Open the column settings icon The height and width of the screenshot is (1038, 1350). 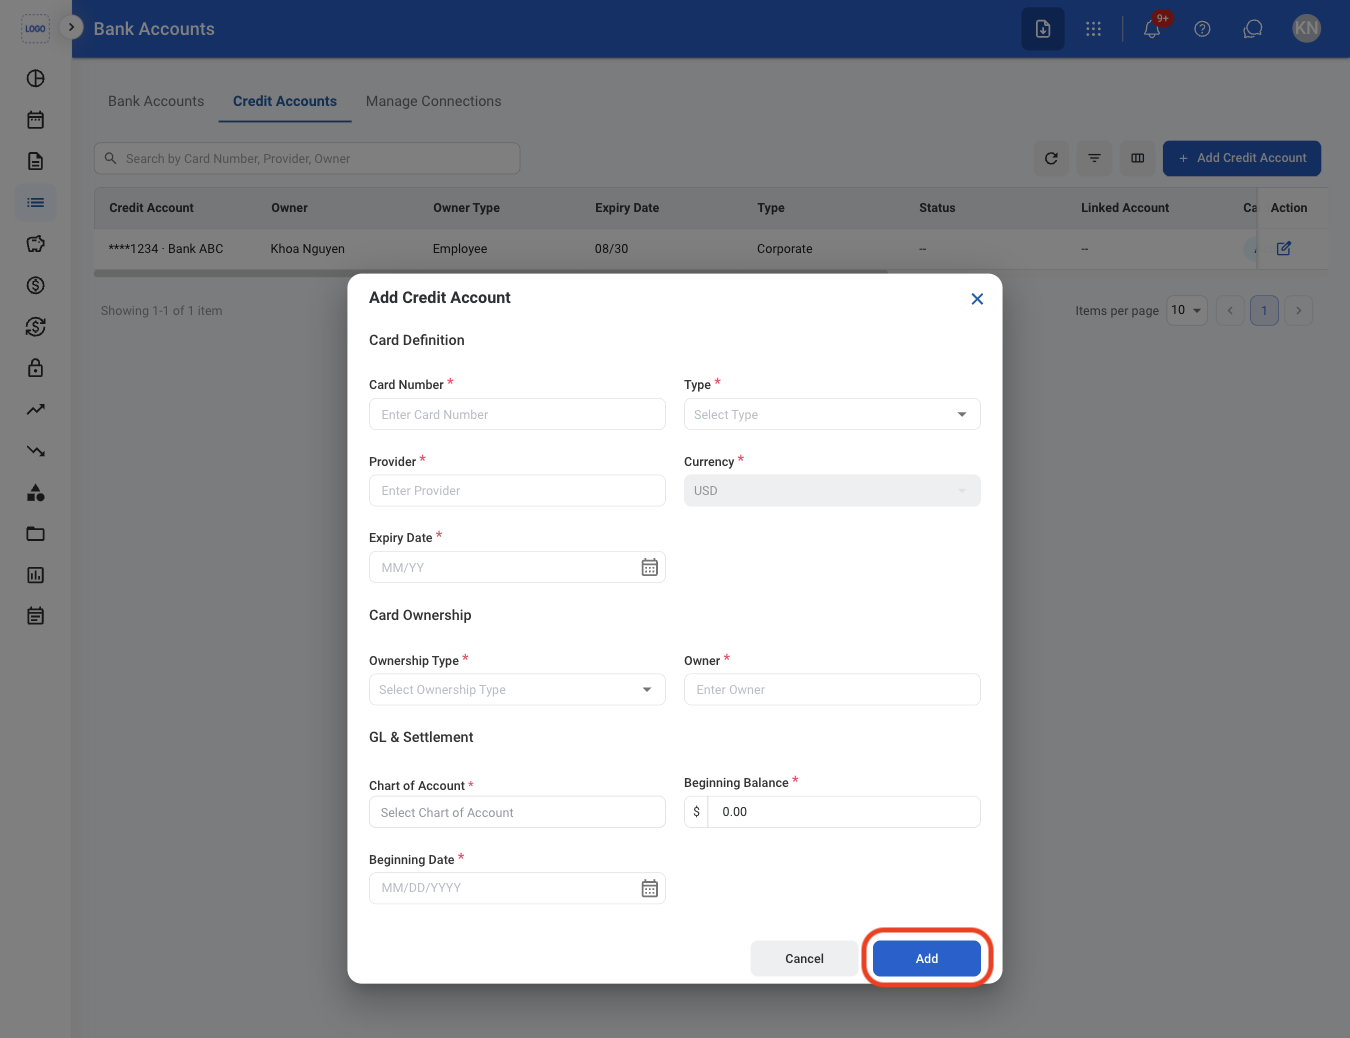pyautogui.click(x=1137, y=158)
